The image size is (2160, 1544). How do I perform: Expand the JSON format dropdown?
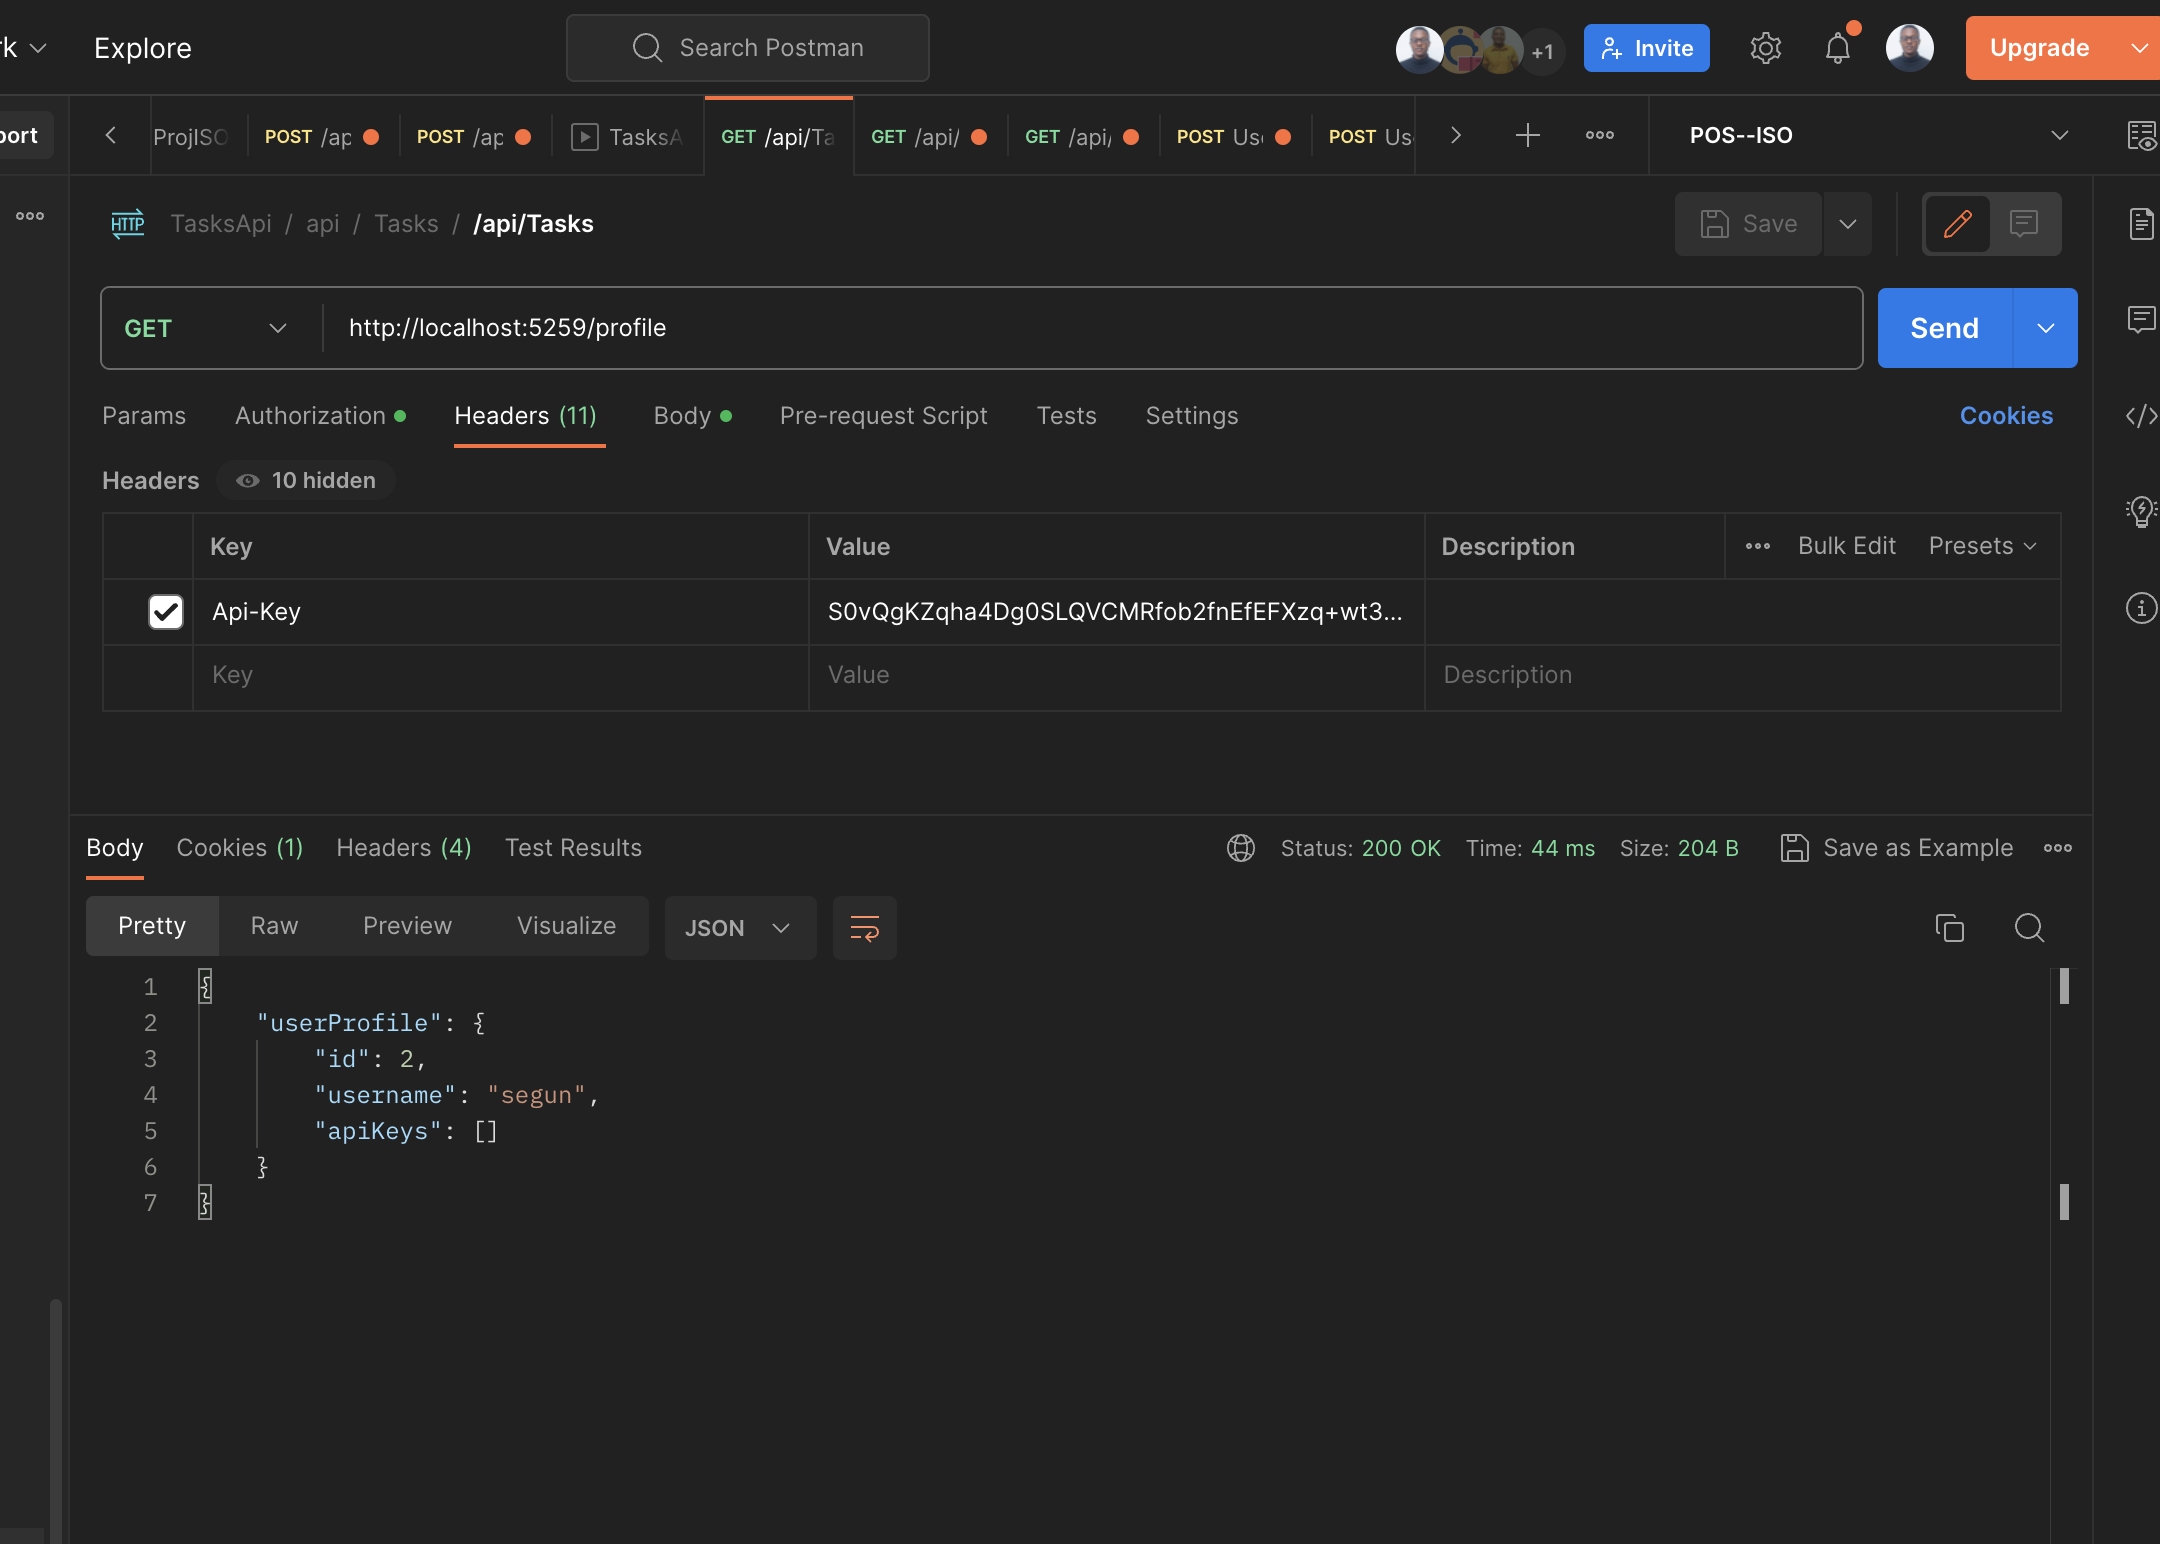[x=738, y=928]
